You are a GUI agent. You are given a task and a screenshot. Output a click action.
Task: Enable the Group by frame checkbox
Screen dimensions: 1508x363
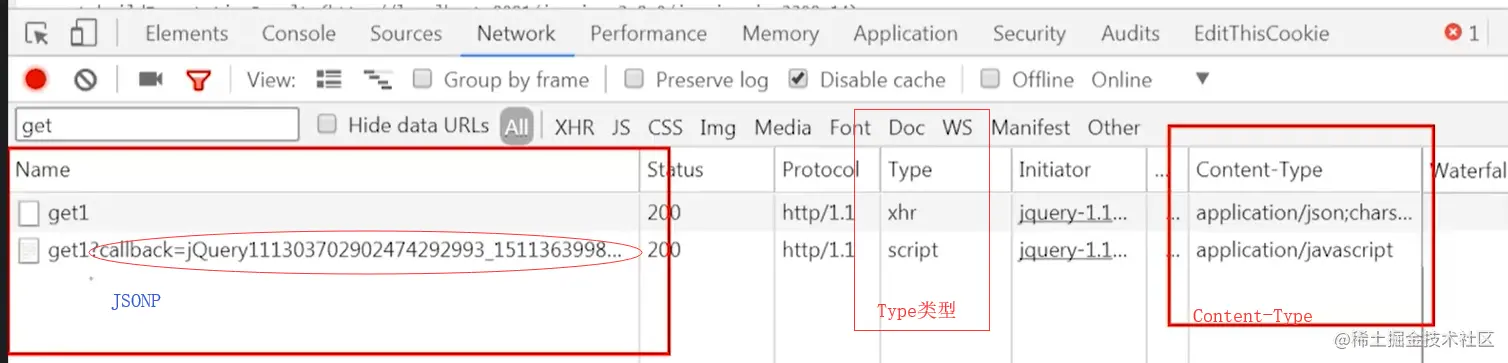(x=422, y=79)
